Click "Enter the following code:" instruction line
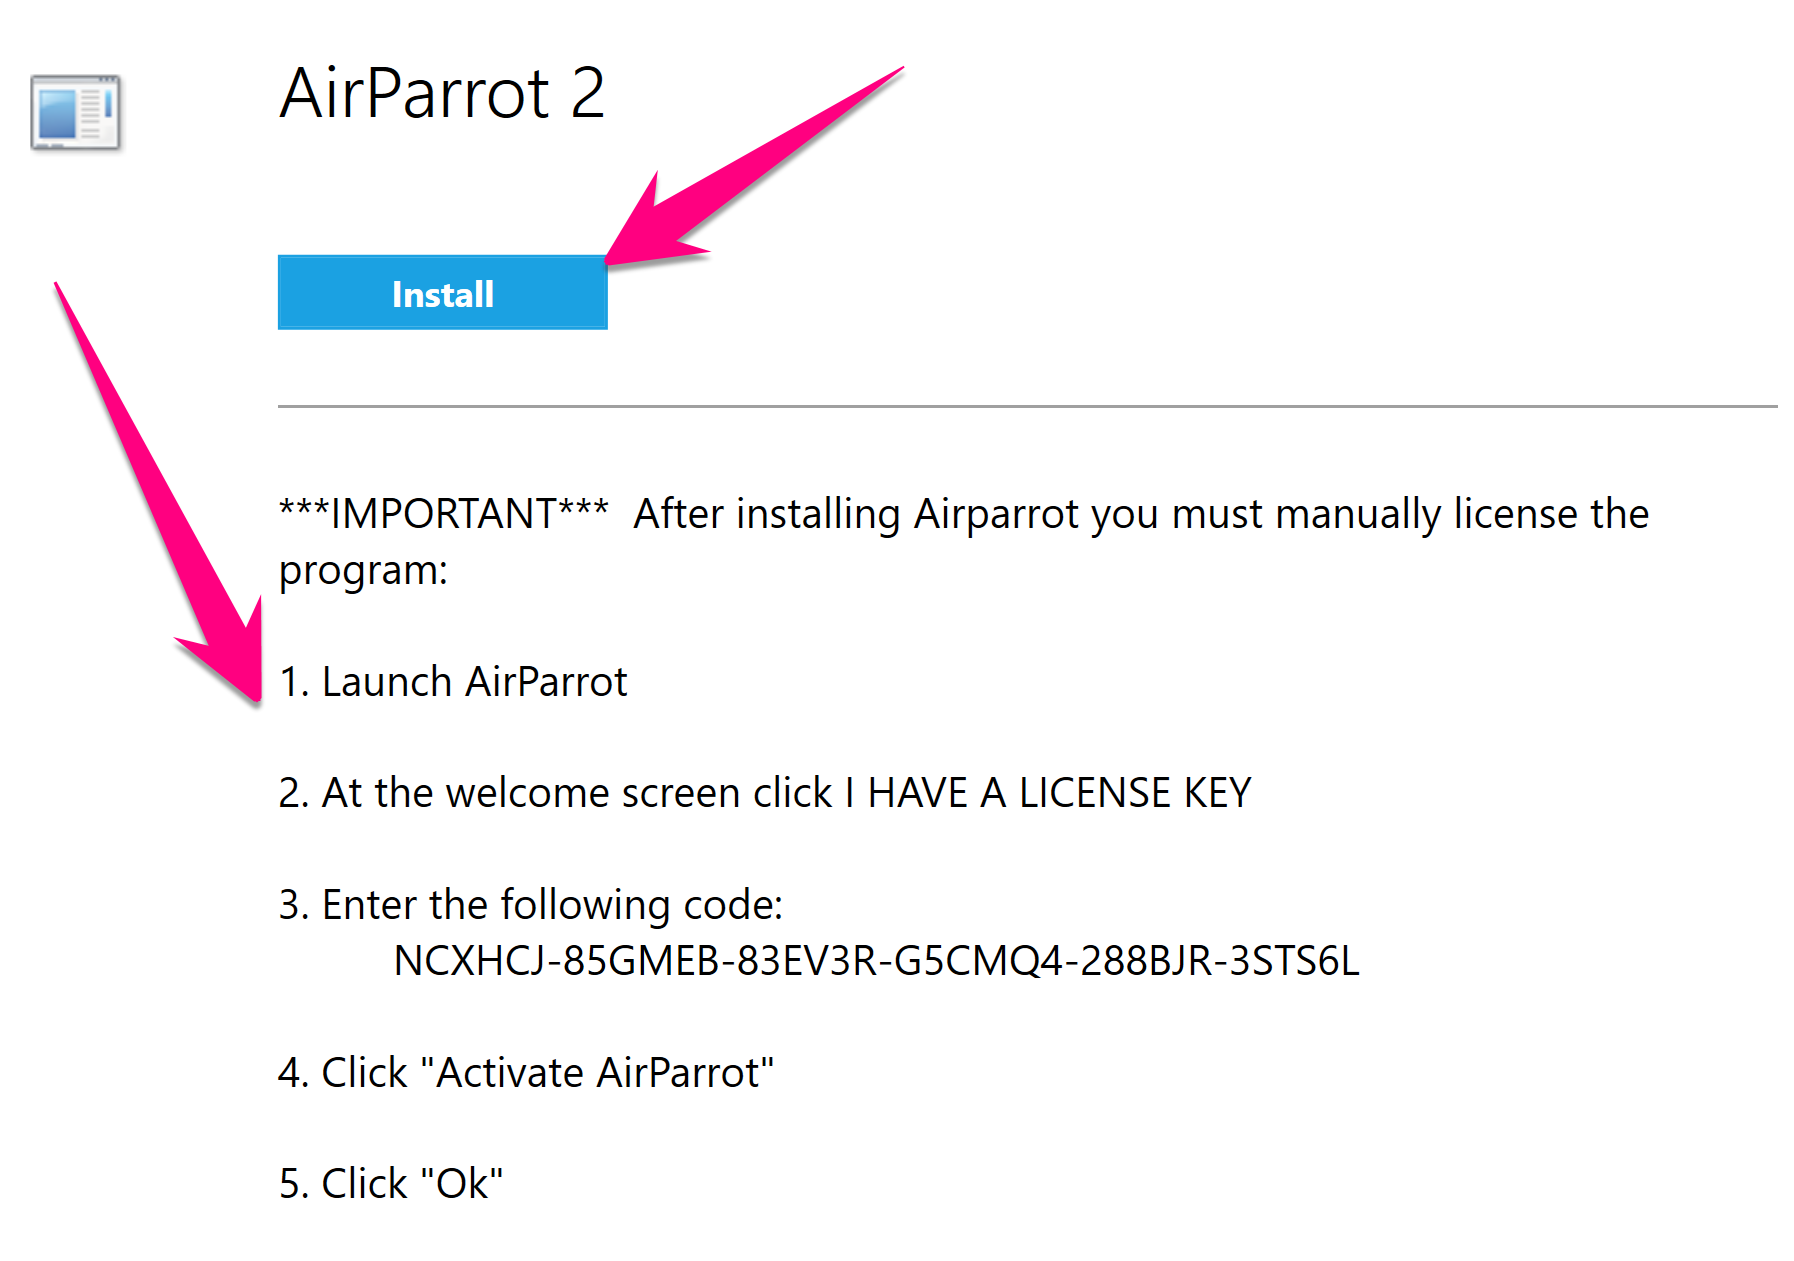Screen dimensions: 1794x1261 tap(552, 905)
